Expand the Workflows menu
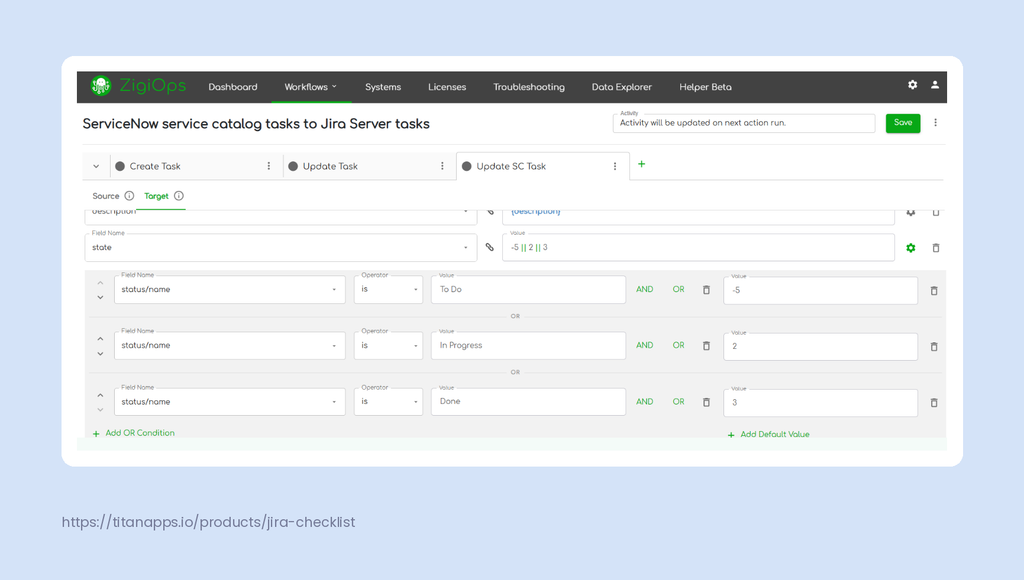 click(311, 87)
